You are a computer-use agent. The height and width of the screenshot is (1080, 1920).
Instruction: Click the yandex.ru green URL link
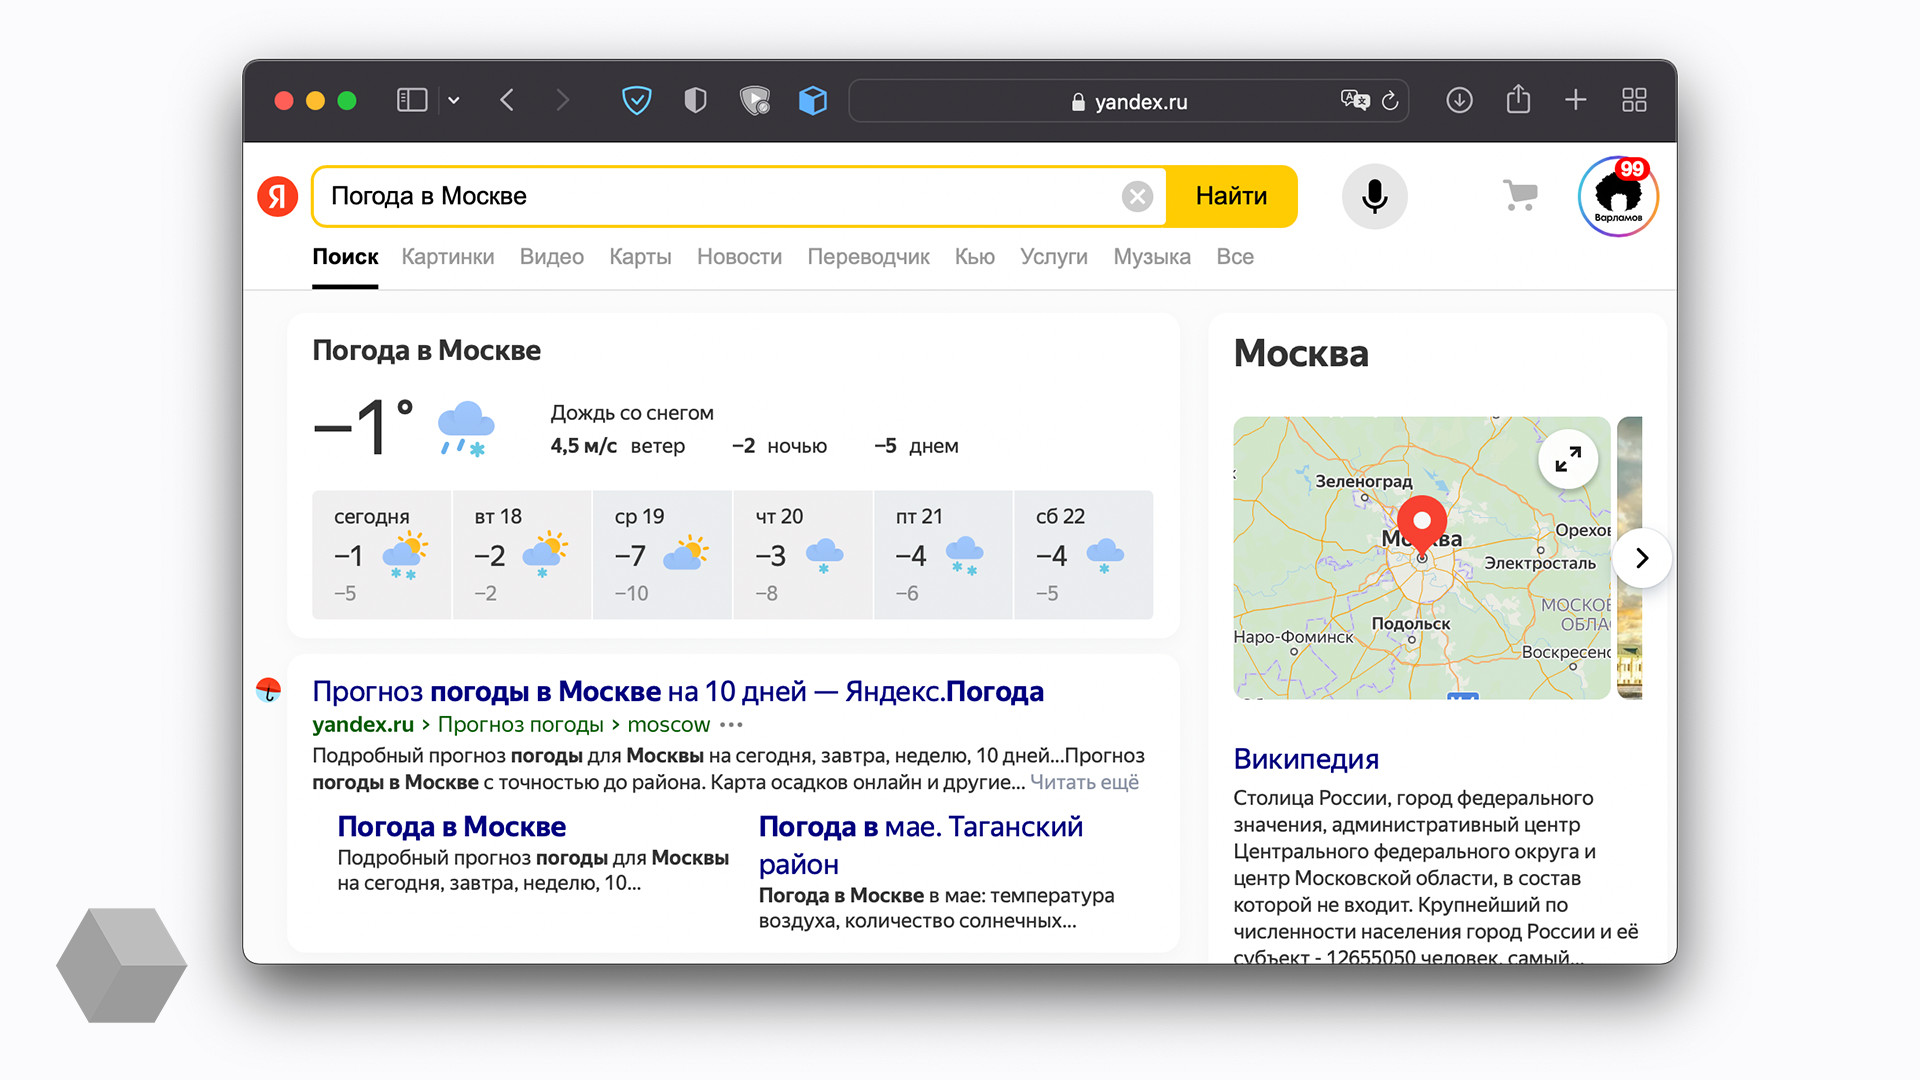[x=363, y=724]
